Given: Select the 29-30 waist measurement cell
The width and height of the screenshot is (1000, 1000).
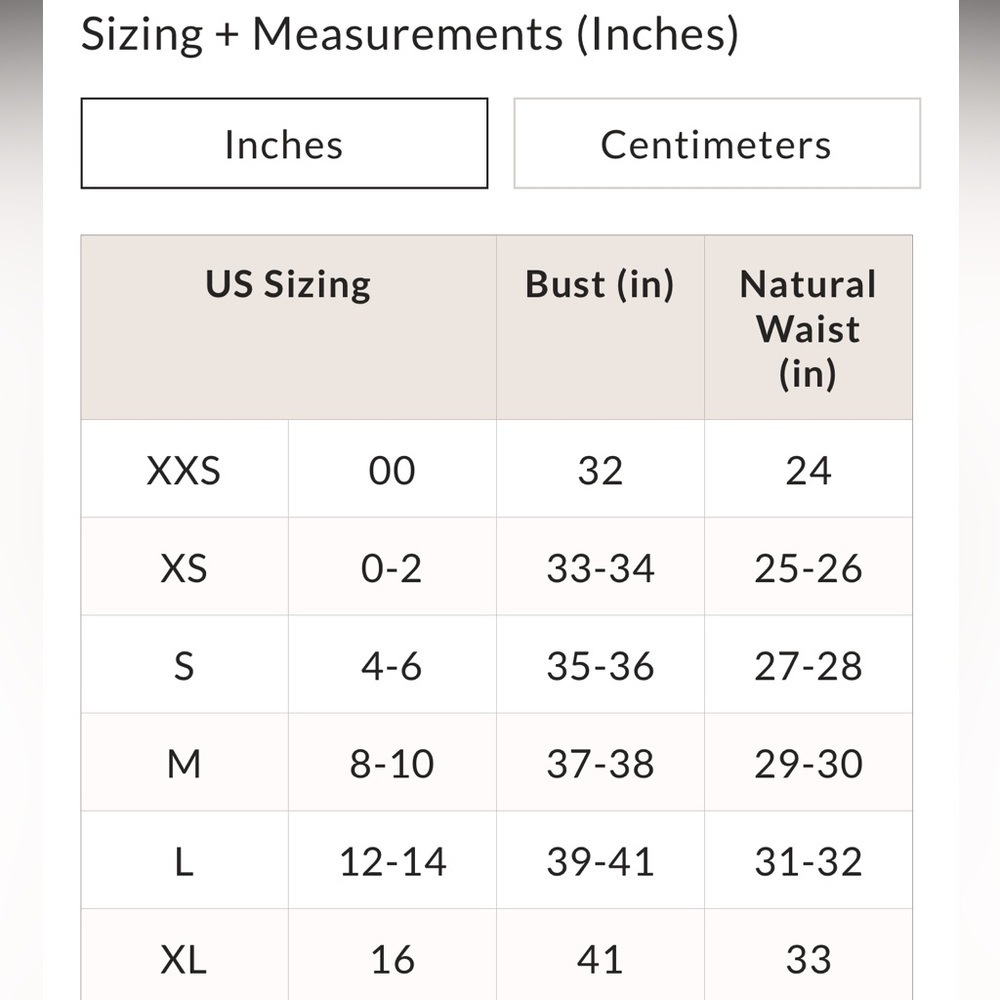Looking at the screenshot, I should [808, 764].
